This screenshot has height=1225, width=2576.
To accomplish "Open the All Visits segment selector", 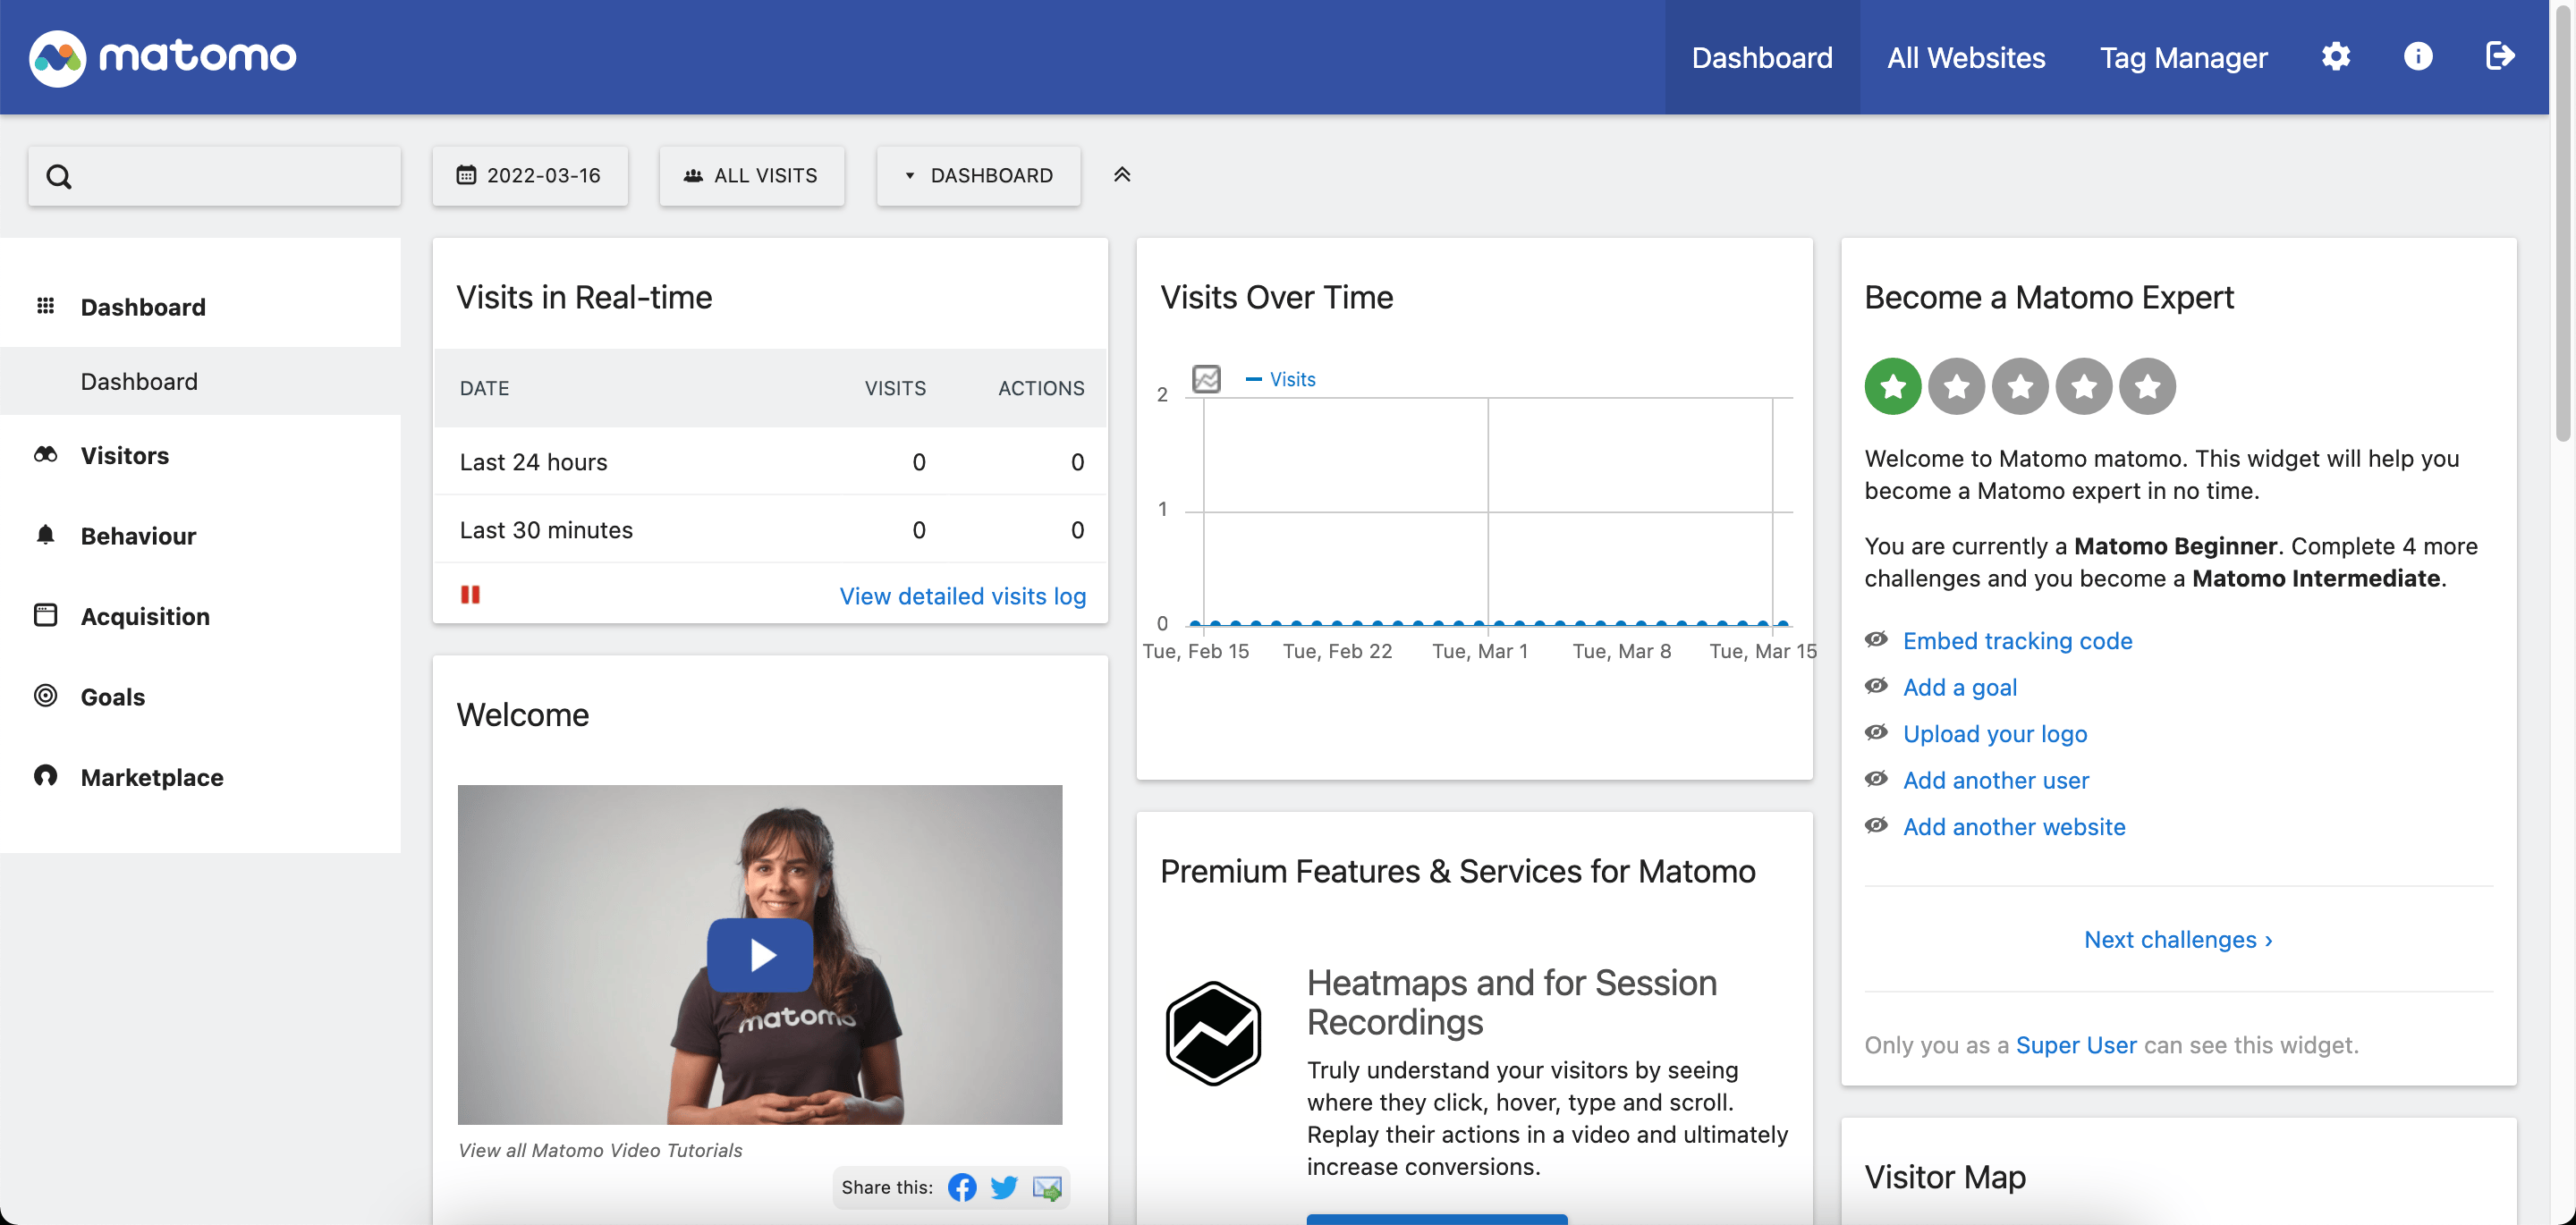I will tap(751, 176).
